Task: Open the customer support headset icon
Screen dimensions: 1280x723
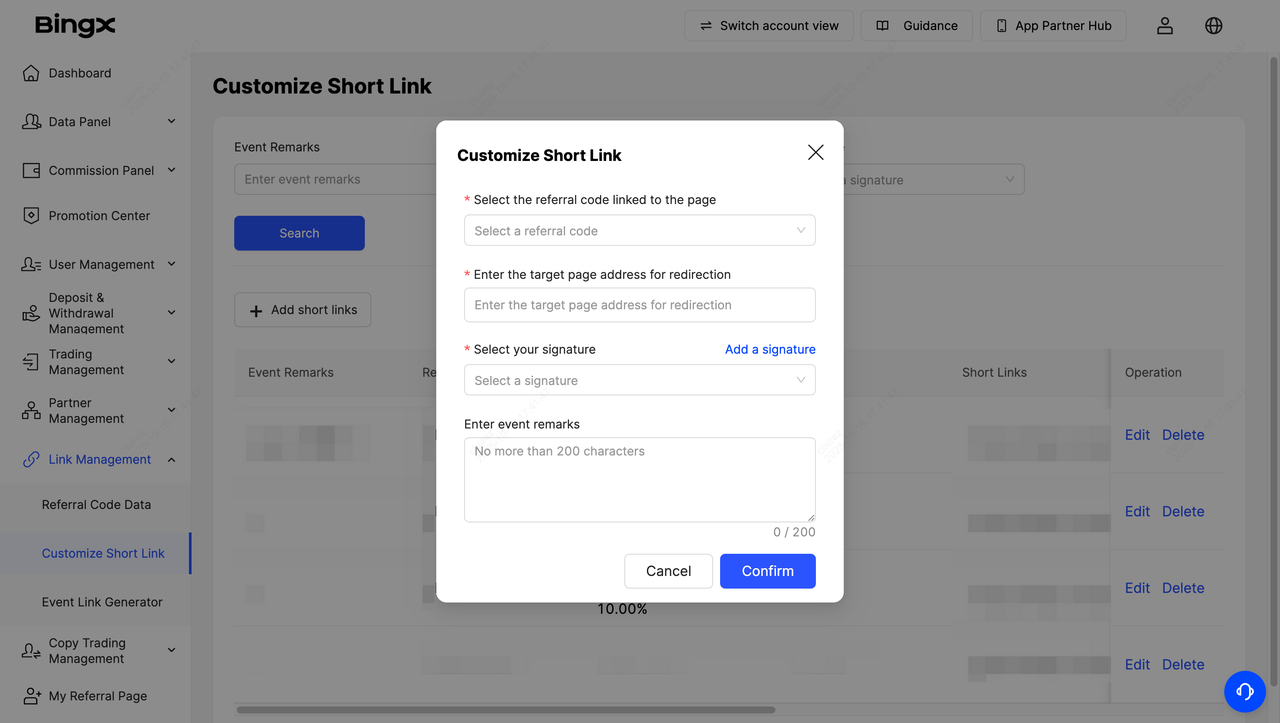Action: tap(1245, 691)
